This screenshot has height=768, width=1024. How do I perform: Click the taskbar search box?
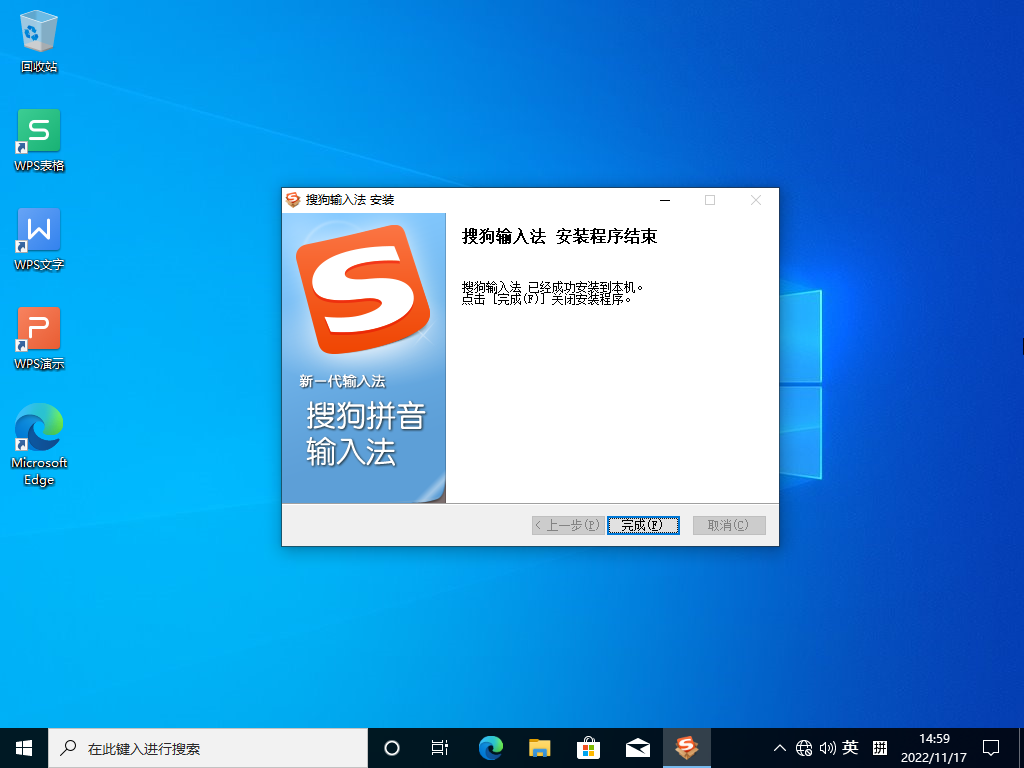pos(208,748)
